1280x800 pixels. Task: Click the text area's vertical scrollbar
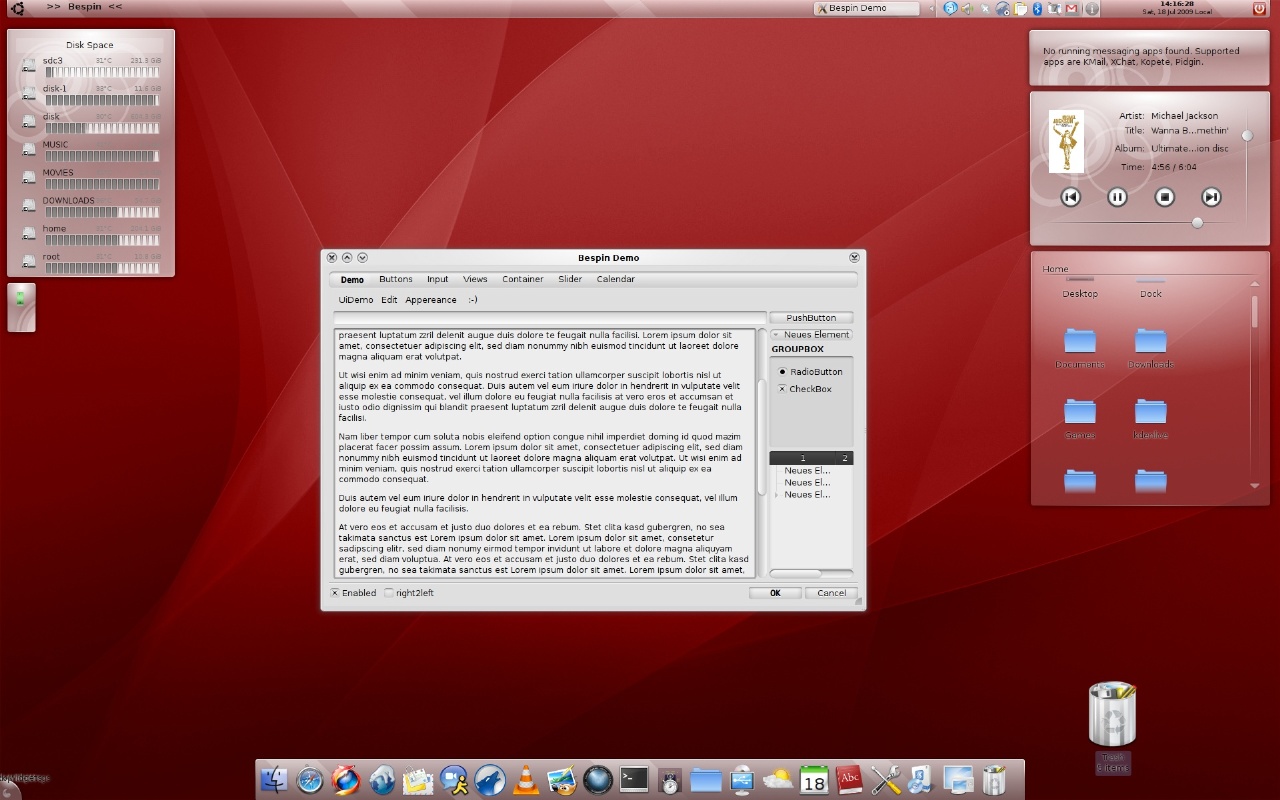coord(762,453)
